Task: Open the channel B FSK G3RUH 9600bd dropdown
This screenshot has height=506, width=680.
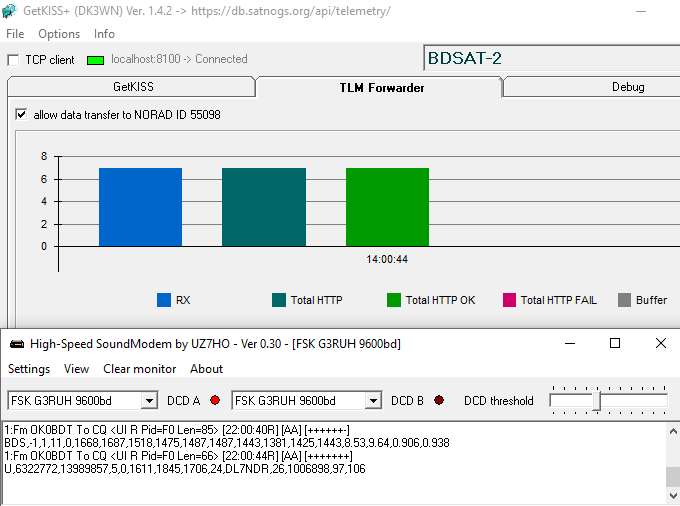Action: pyautogui.click(x=373, y=401)
